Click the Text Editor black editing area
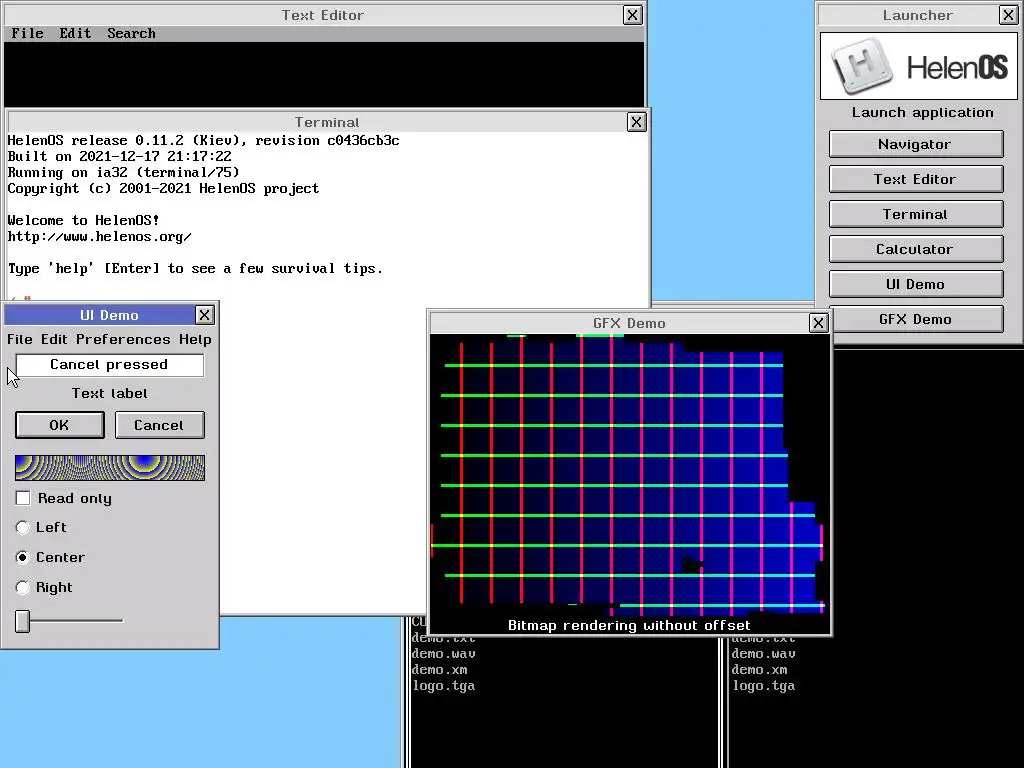Image resolution: width=1024 pixels, height=768 pixels. pos(324,74)
